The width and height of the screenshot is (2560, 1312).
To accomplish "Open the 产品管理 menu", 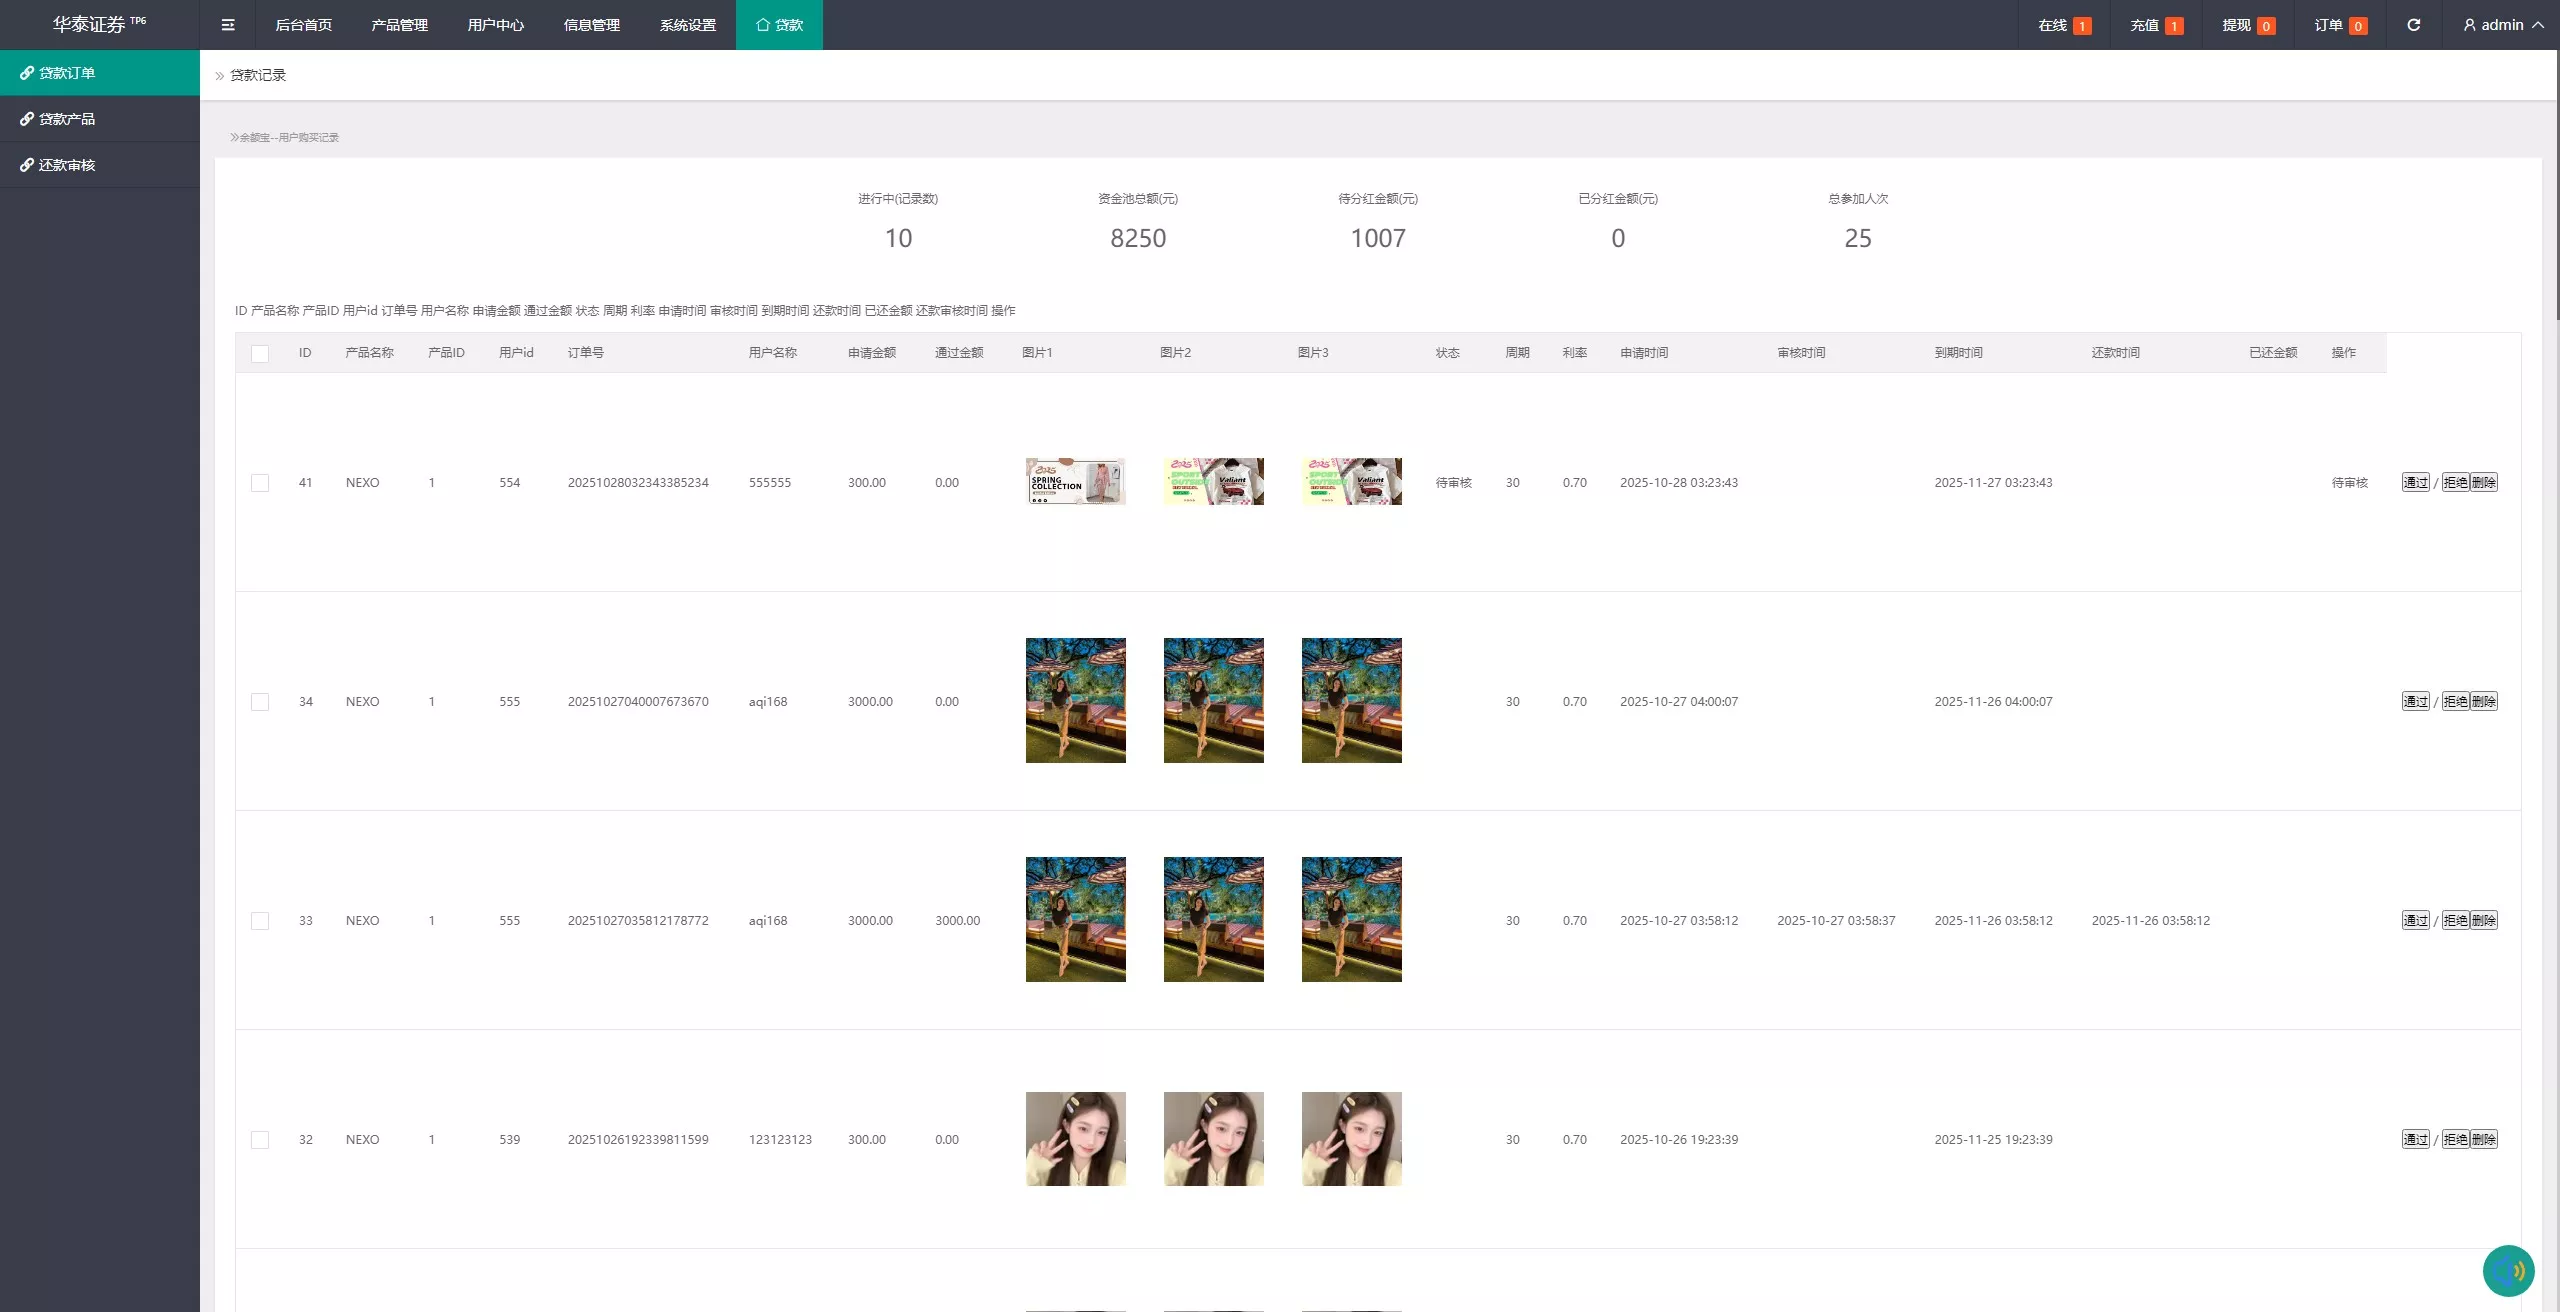I will (400, 25).
